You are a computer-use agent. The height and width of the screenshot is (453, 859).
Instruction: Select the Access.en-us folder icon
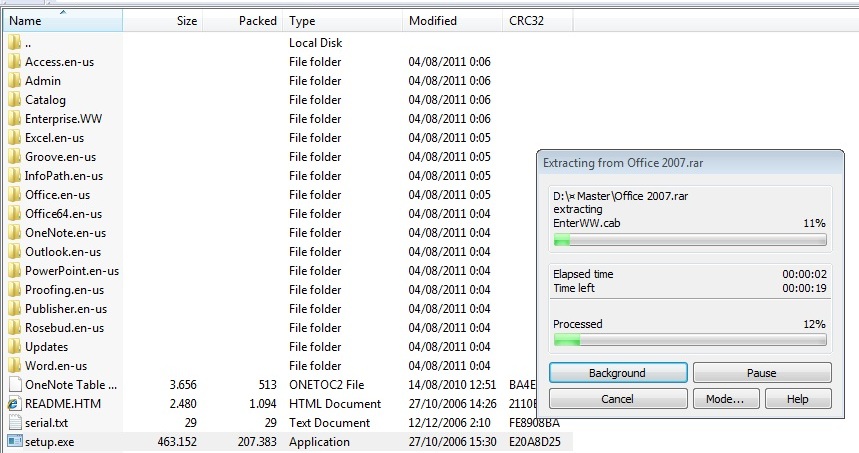pos(15,62)
